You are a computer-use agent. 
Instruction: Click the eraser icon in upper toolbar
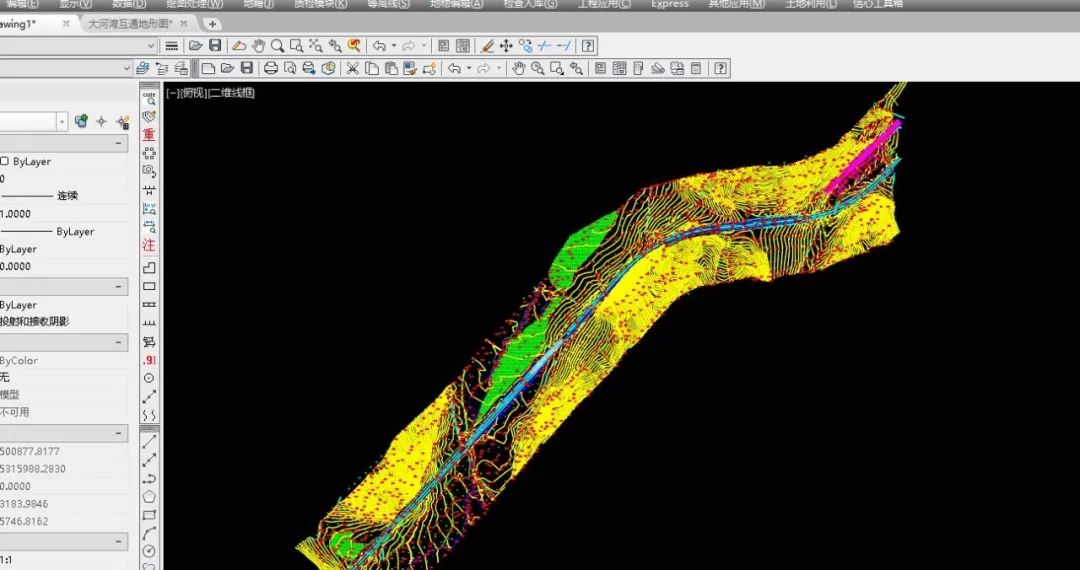[x=239, y=45]
